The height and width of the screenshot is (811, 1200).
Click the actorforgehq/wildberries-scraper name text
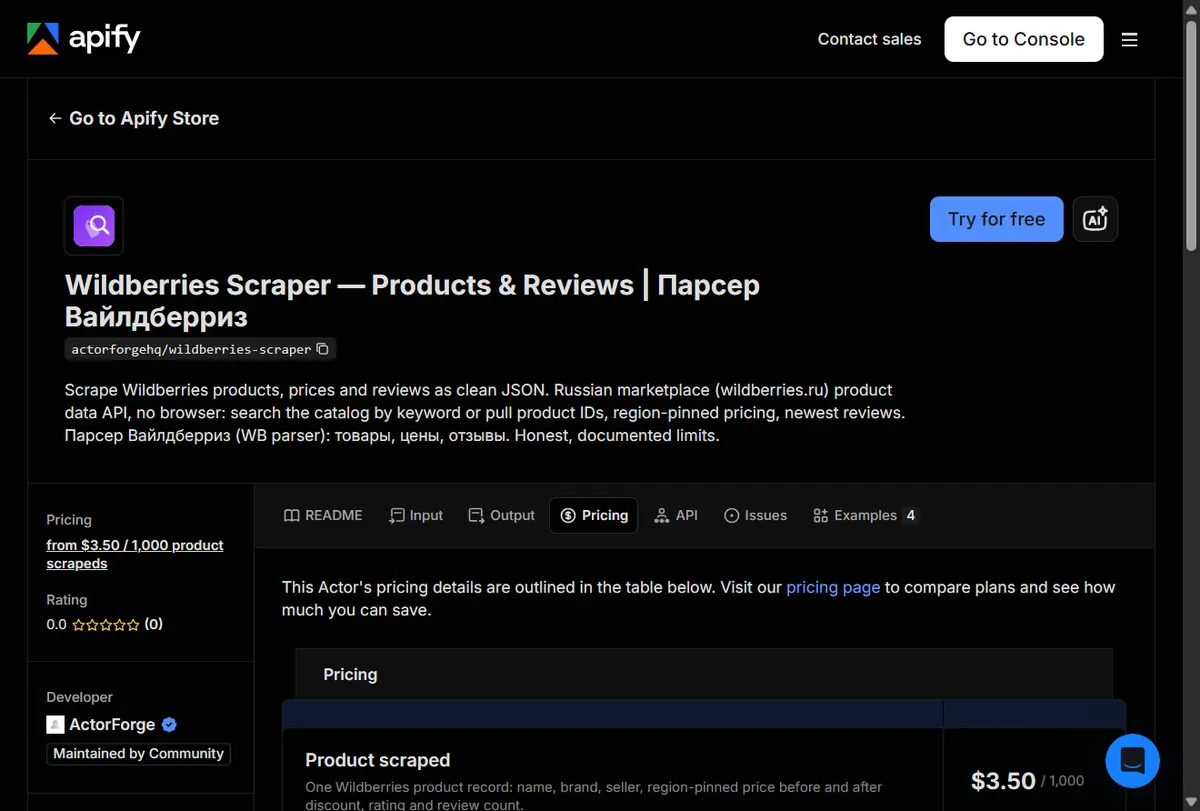(x=191, y=349)
